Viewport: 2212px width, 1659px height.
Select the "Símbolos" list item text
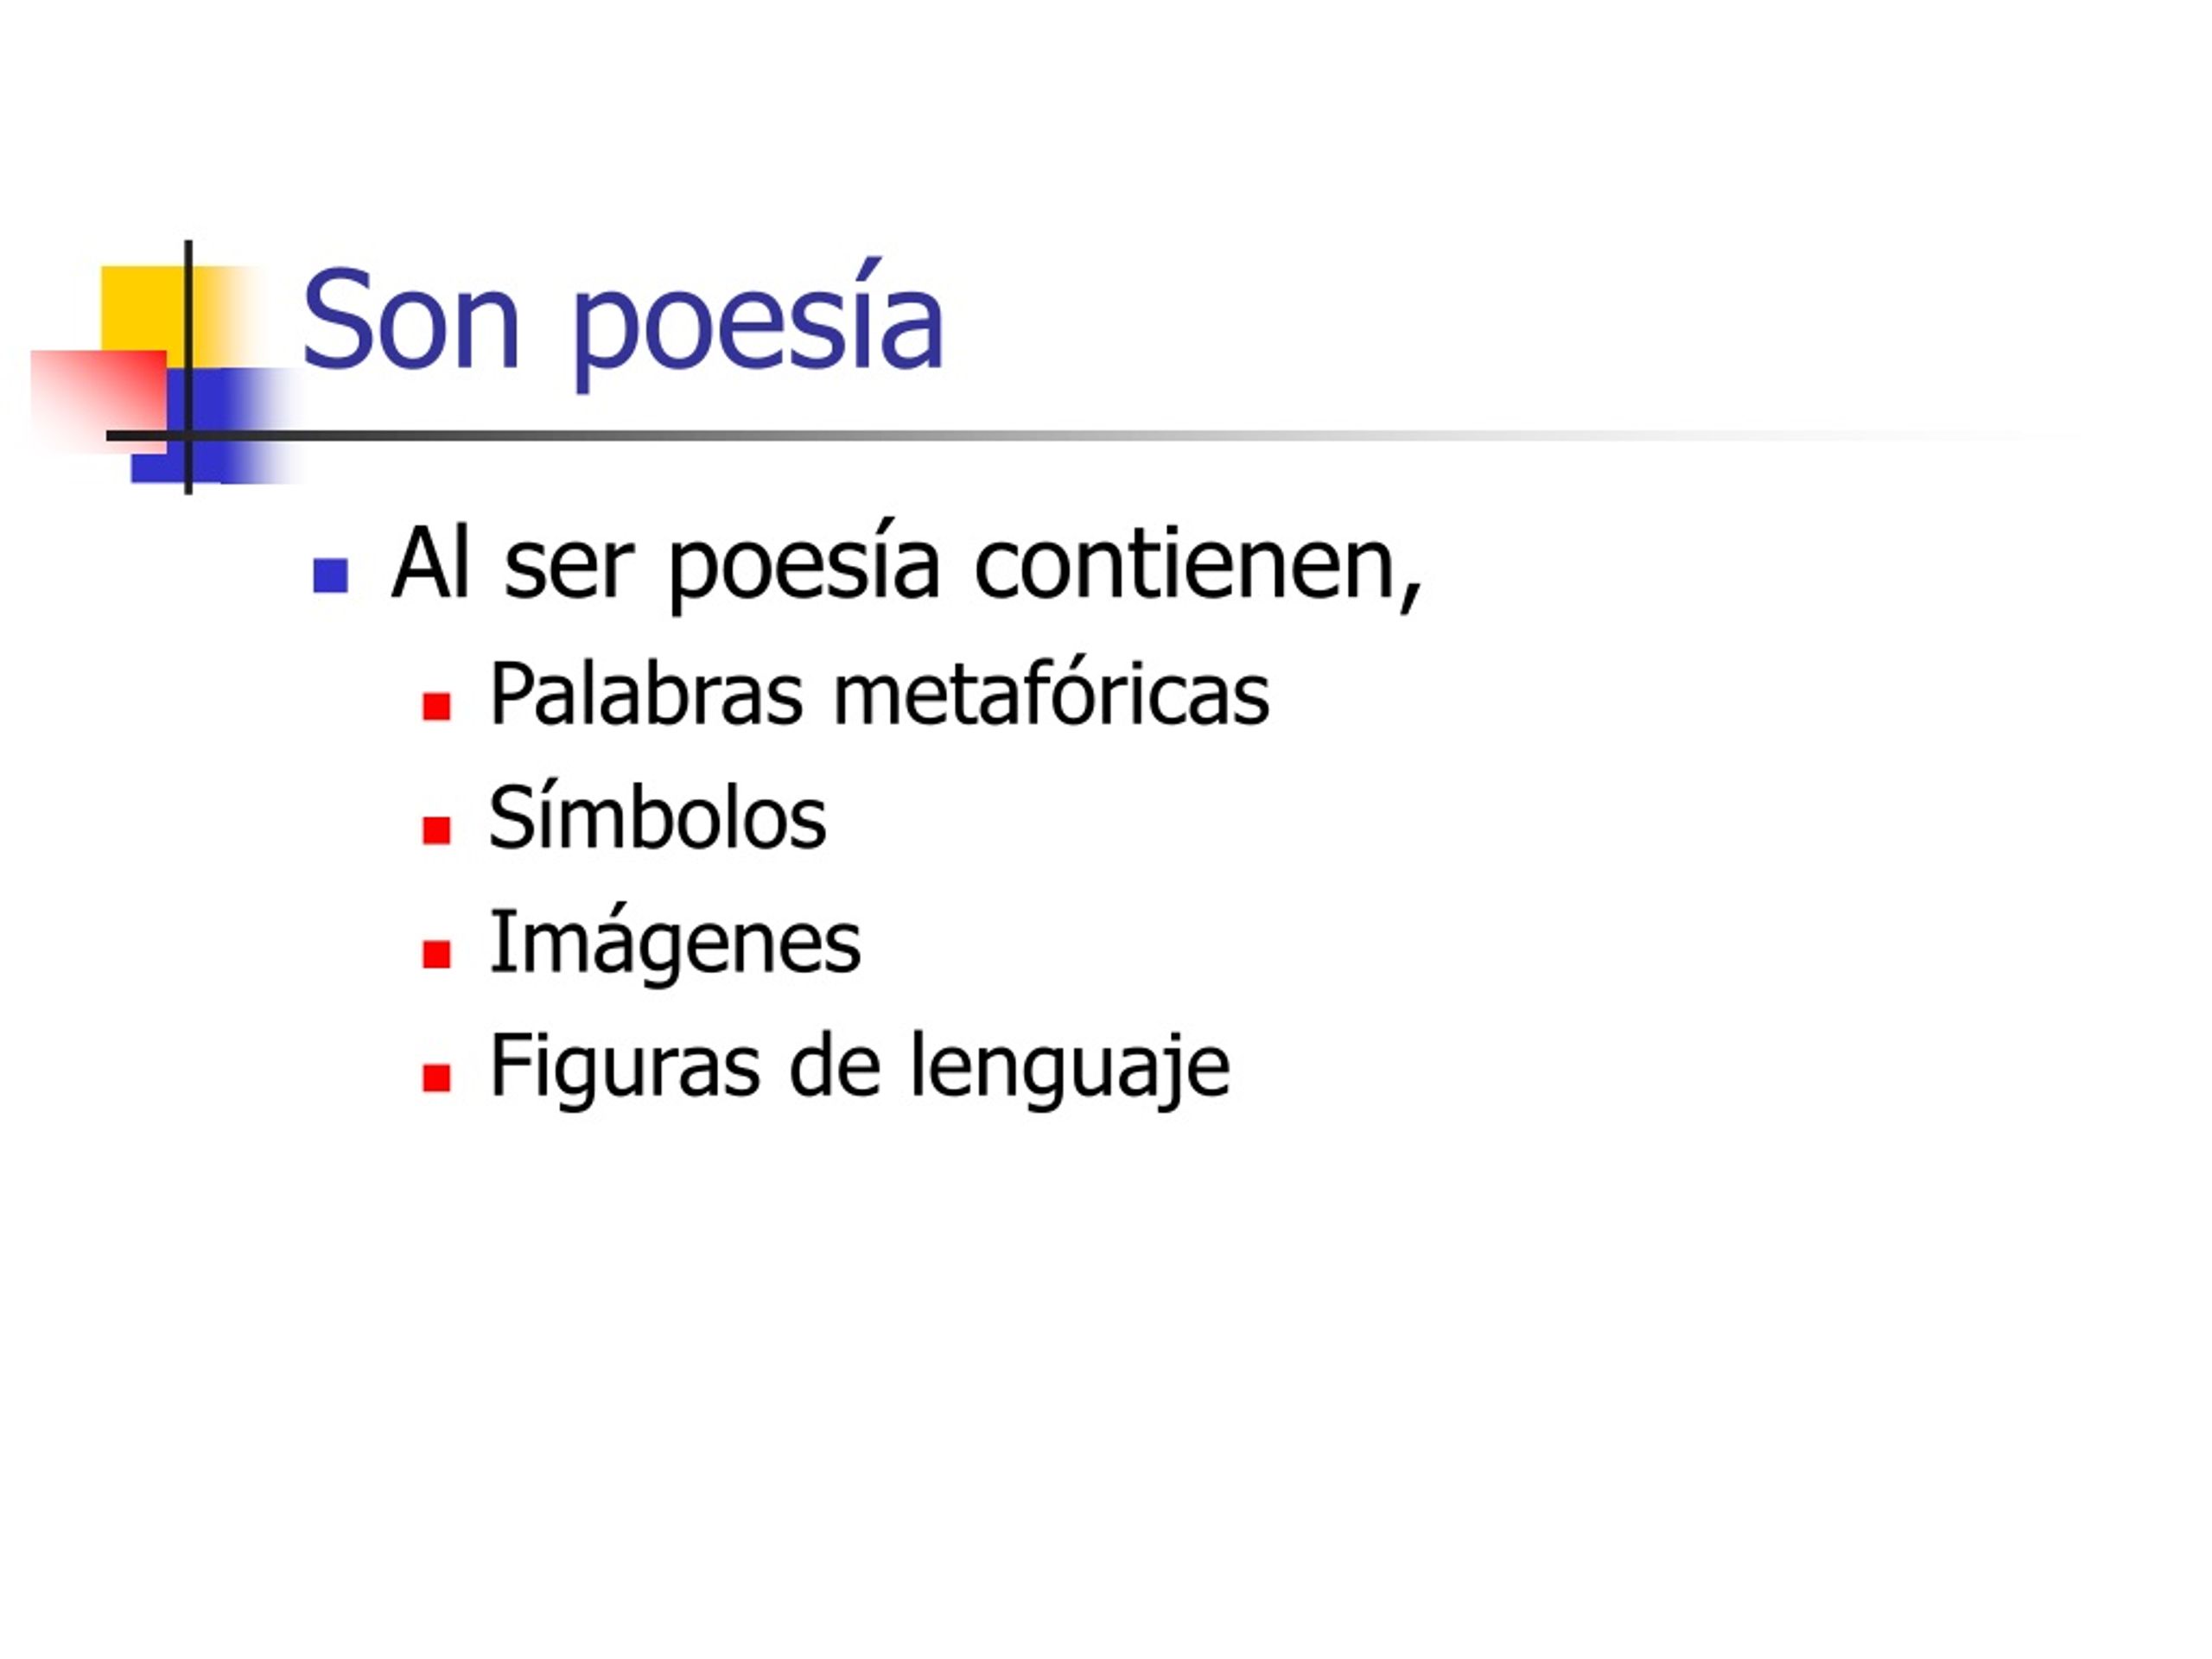click(x=658, y=818)
